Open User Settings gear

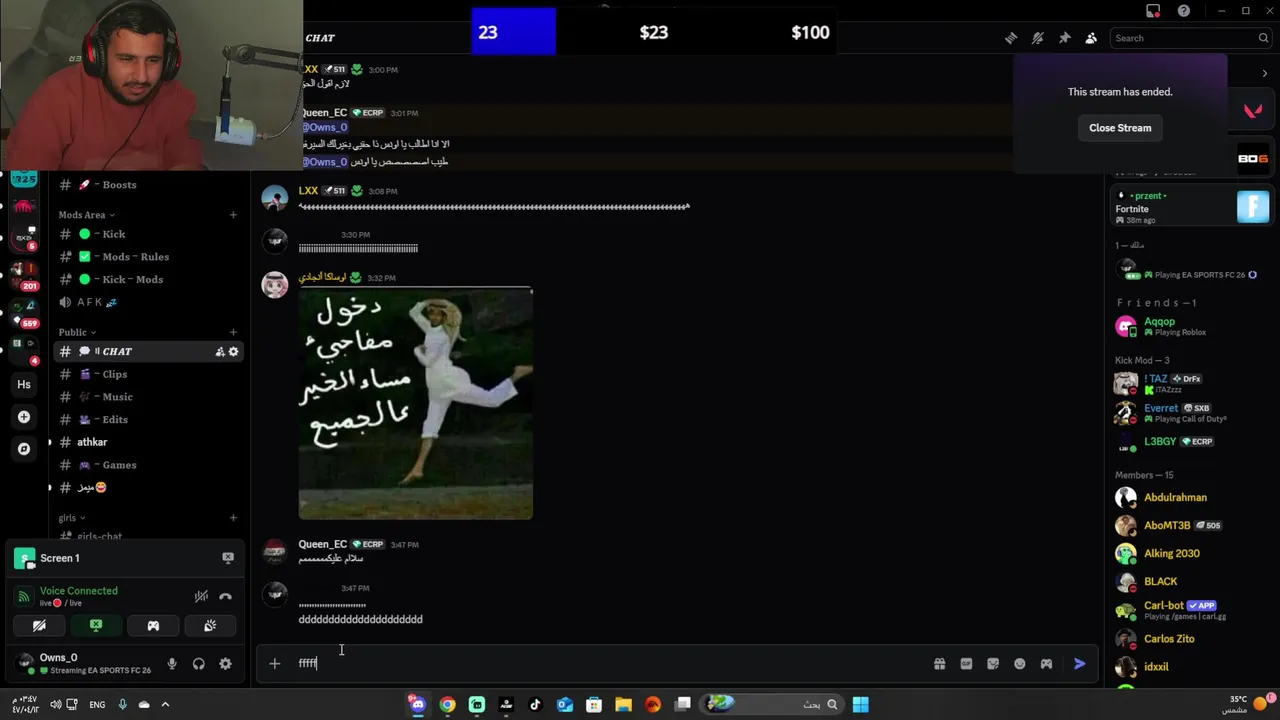225,664
